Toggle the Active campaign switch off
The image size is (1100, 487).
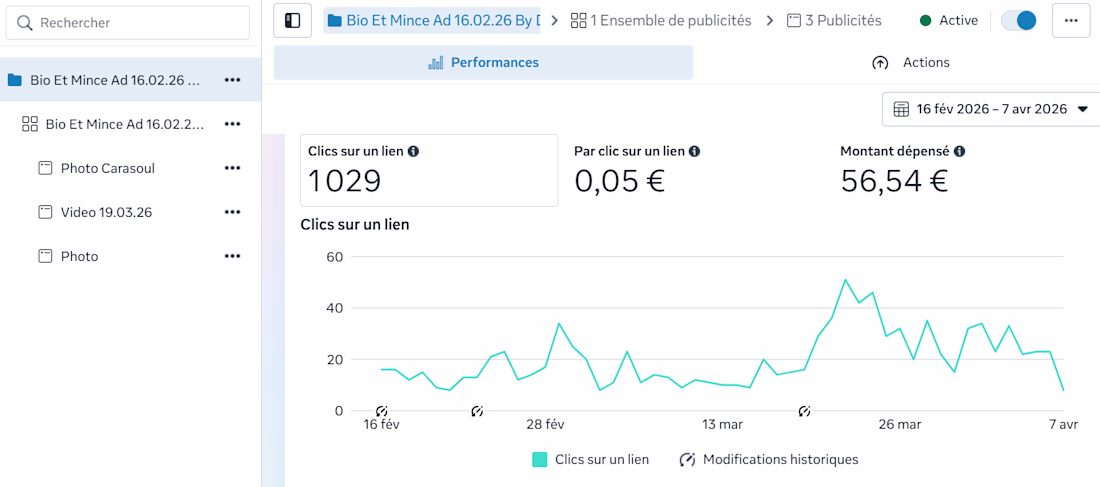1019,20
